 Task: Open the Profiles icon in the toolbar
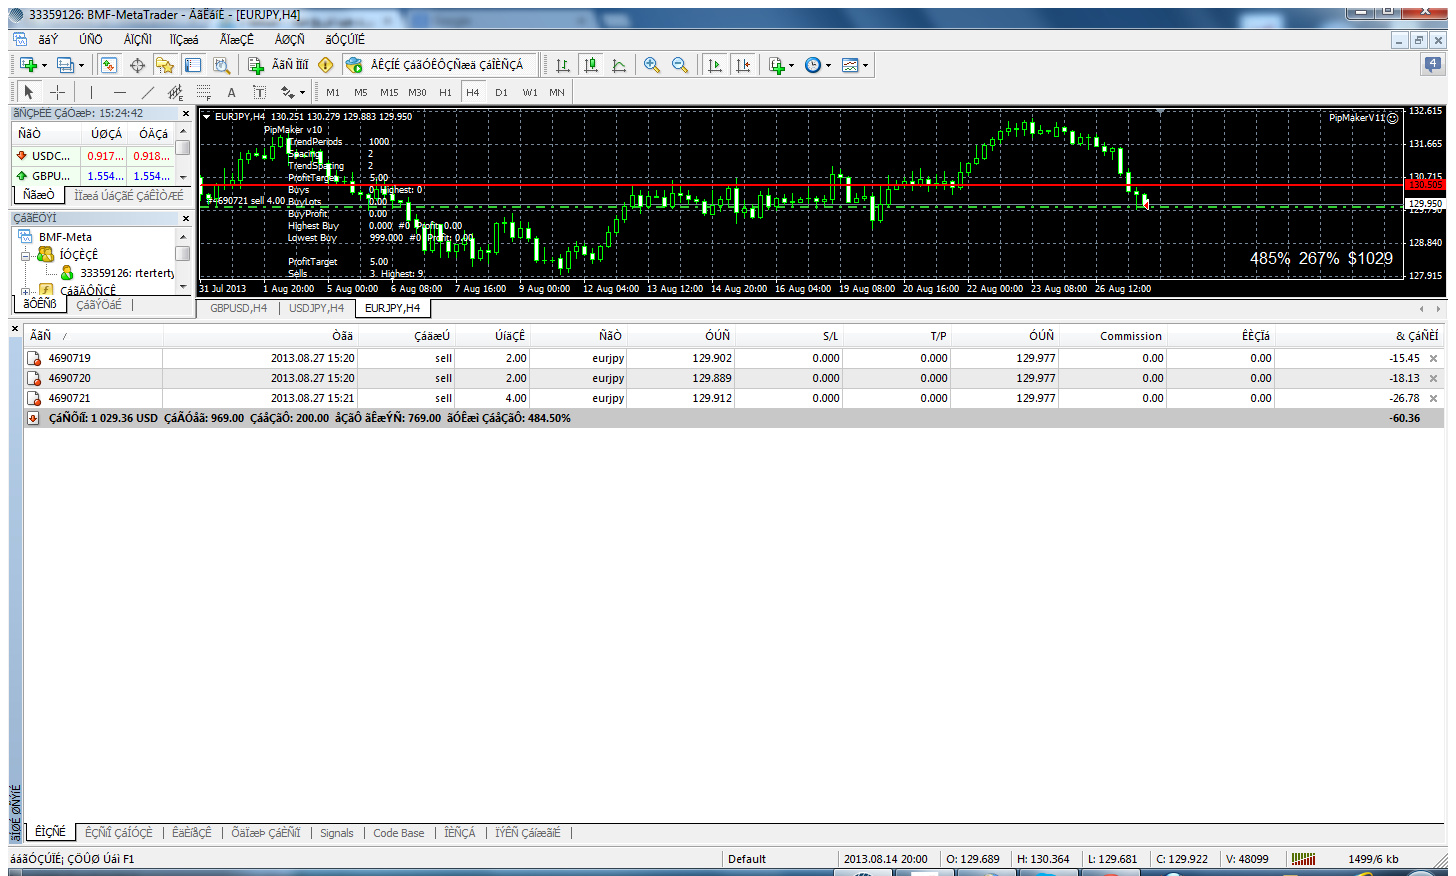[x=65, y=65]
